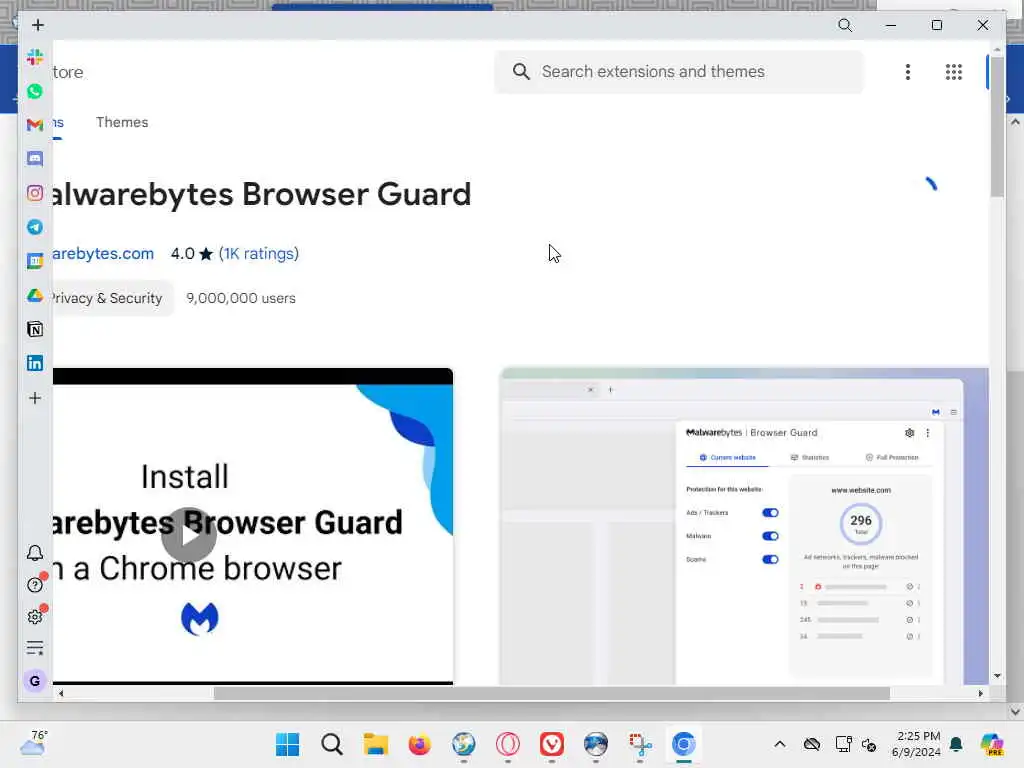Screen dimensions: 1024x768
Task: Launch Vivaldi from the taskbar
Action: (x=552, y=744)
